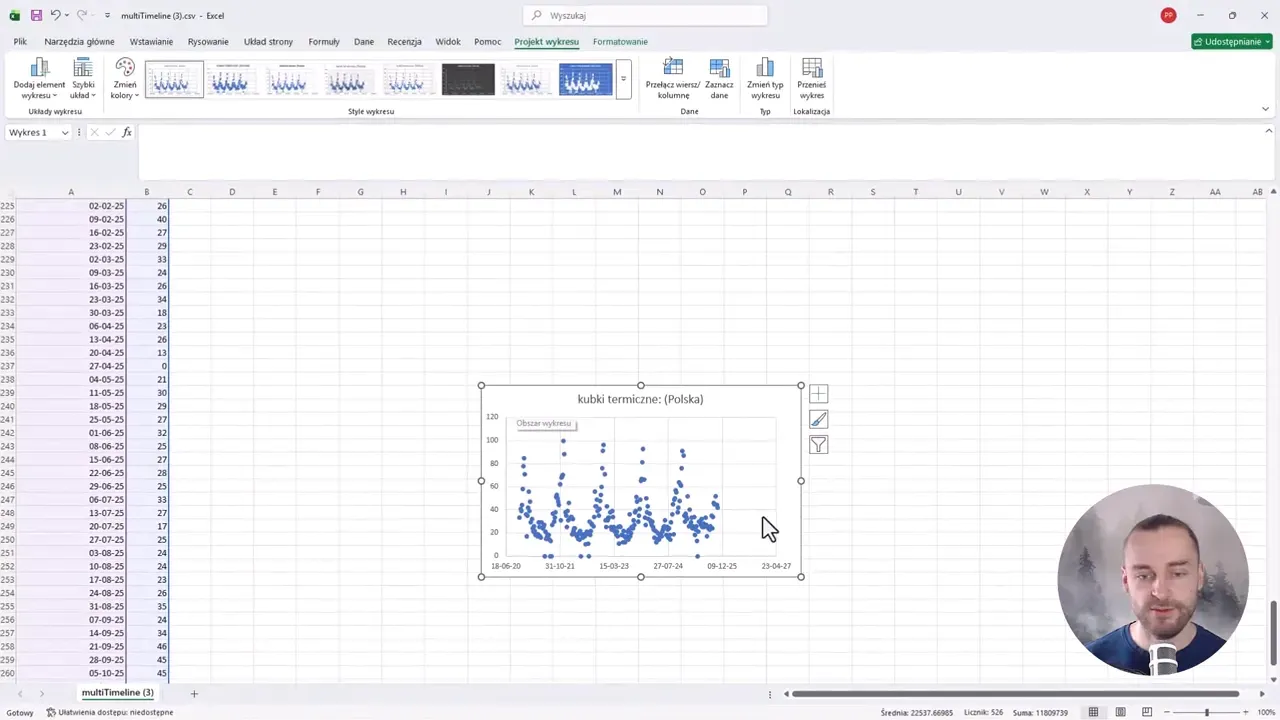Open the Wstawianie ribbon tab
This screenshot has height=720, width=1280.
coord(151,42)
